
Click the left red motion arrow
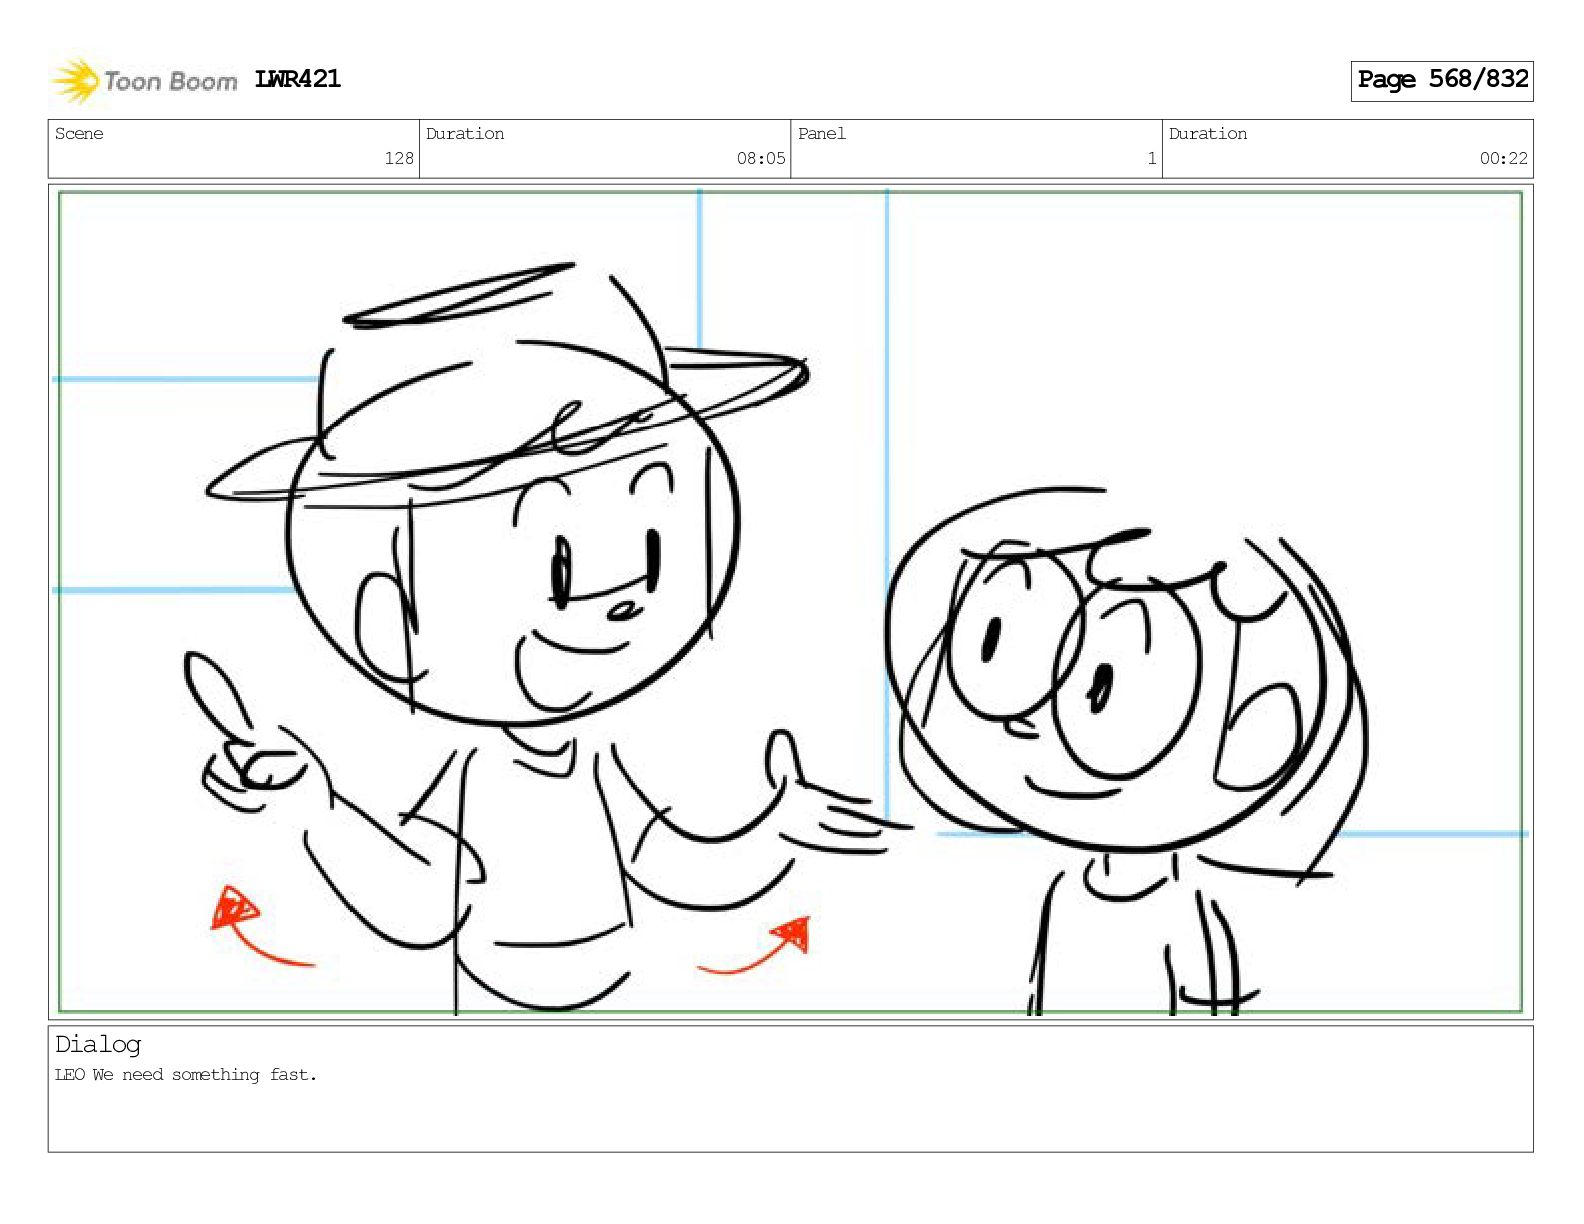point(255,927)
